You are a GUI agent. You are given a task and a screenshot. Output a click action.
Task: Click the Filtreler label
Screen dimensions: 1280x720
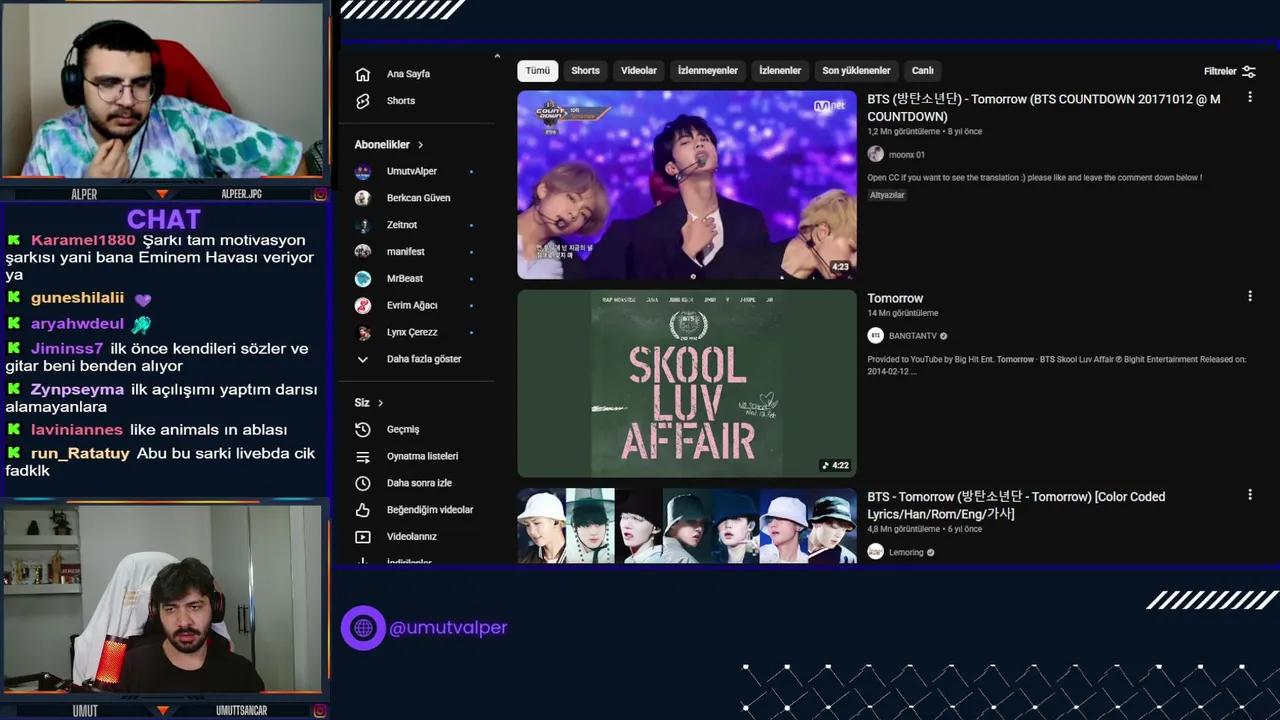coord(1220,71)
